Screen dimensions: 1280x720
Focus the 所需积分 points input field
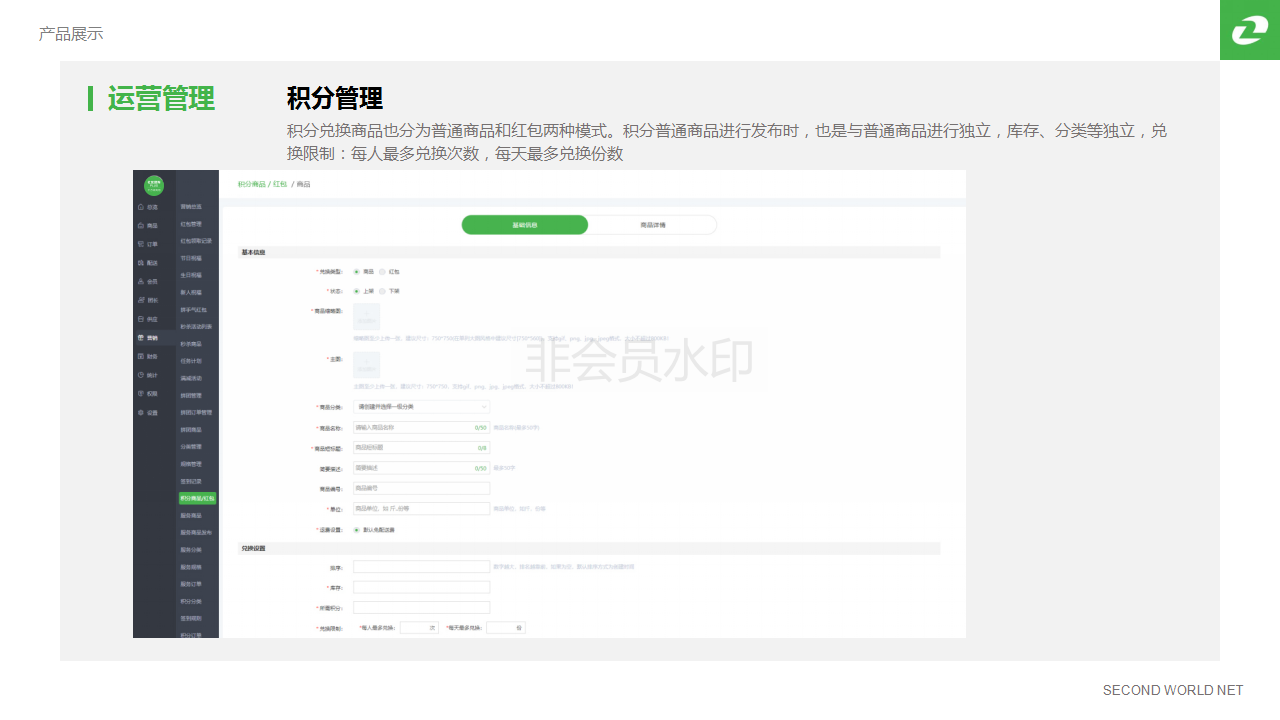click(421, 607)
